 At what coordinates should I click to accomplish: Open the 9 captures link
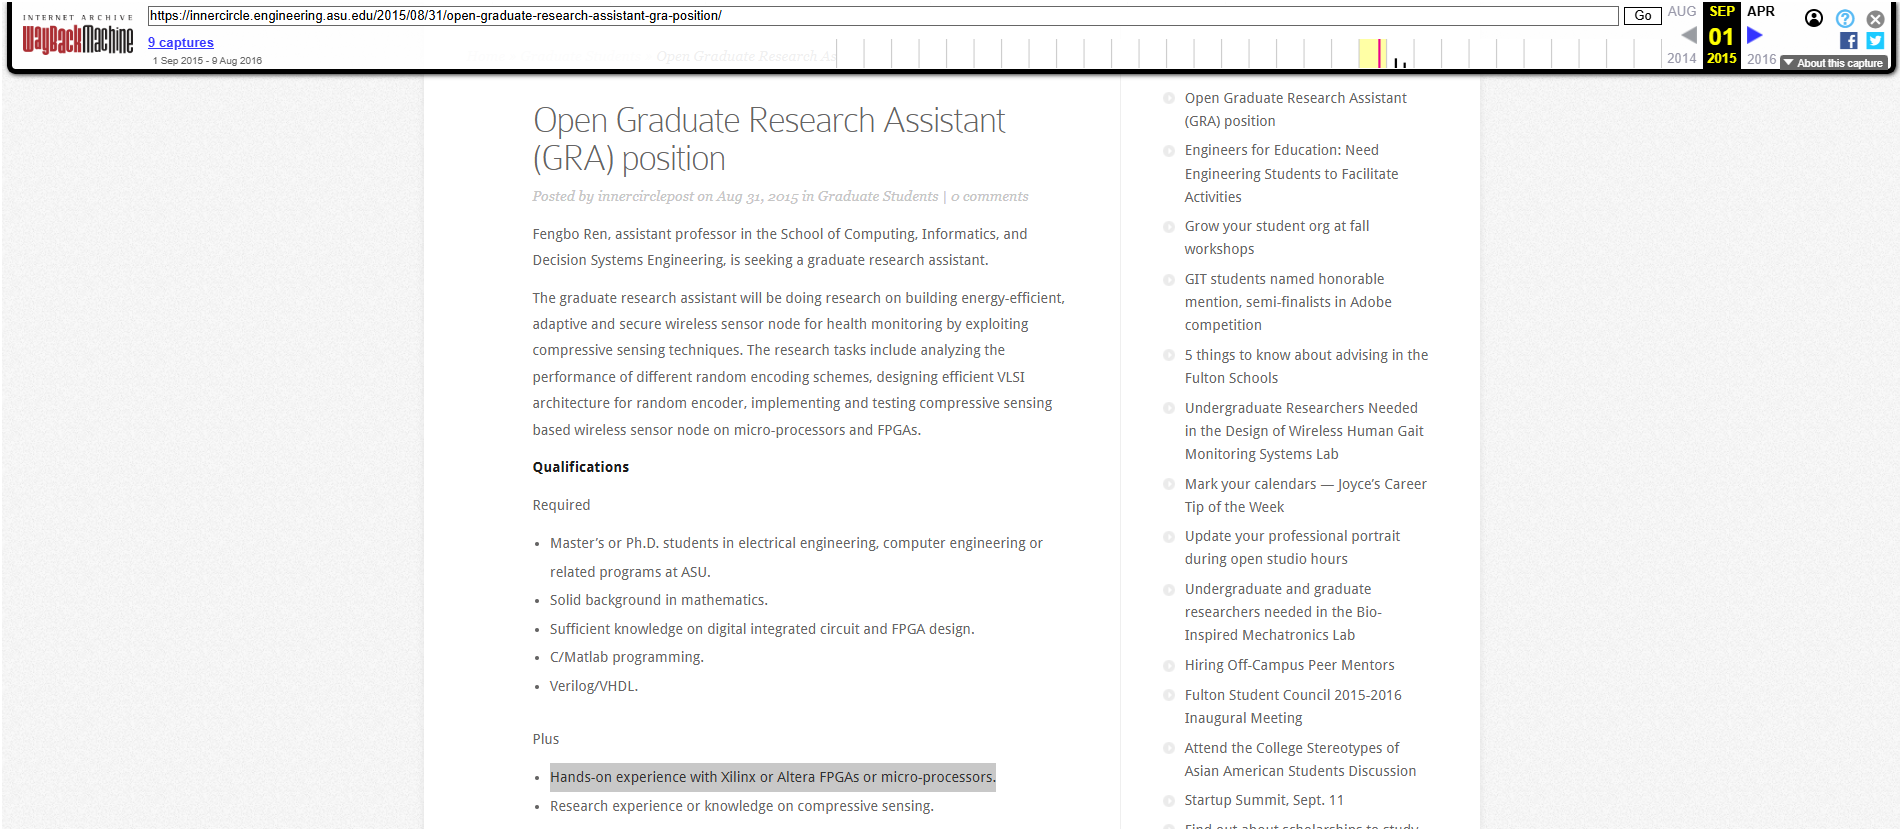click(181, 42)
